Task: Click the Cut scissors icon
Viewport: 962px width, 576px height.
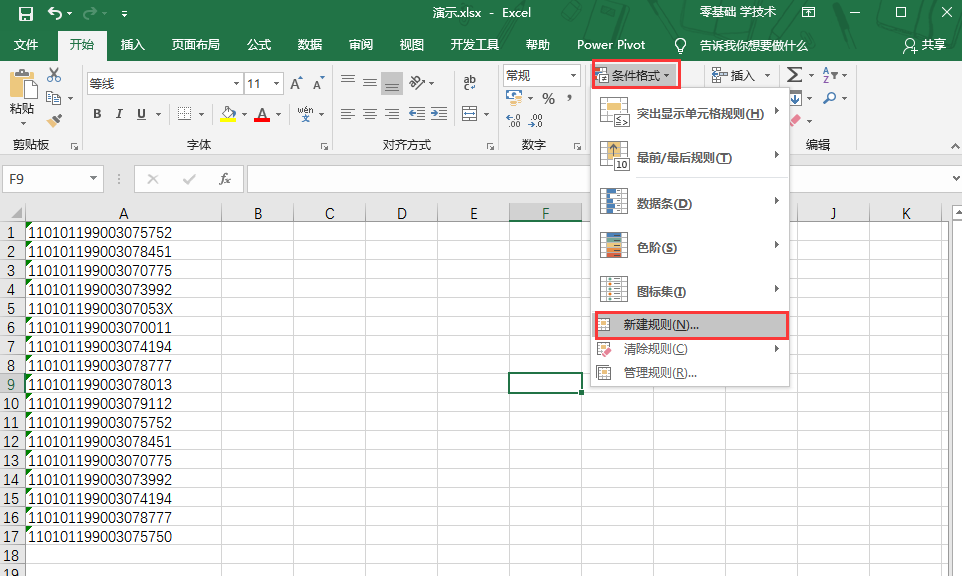Action: pos(54,75)
